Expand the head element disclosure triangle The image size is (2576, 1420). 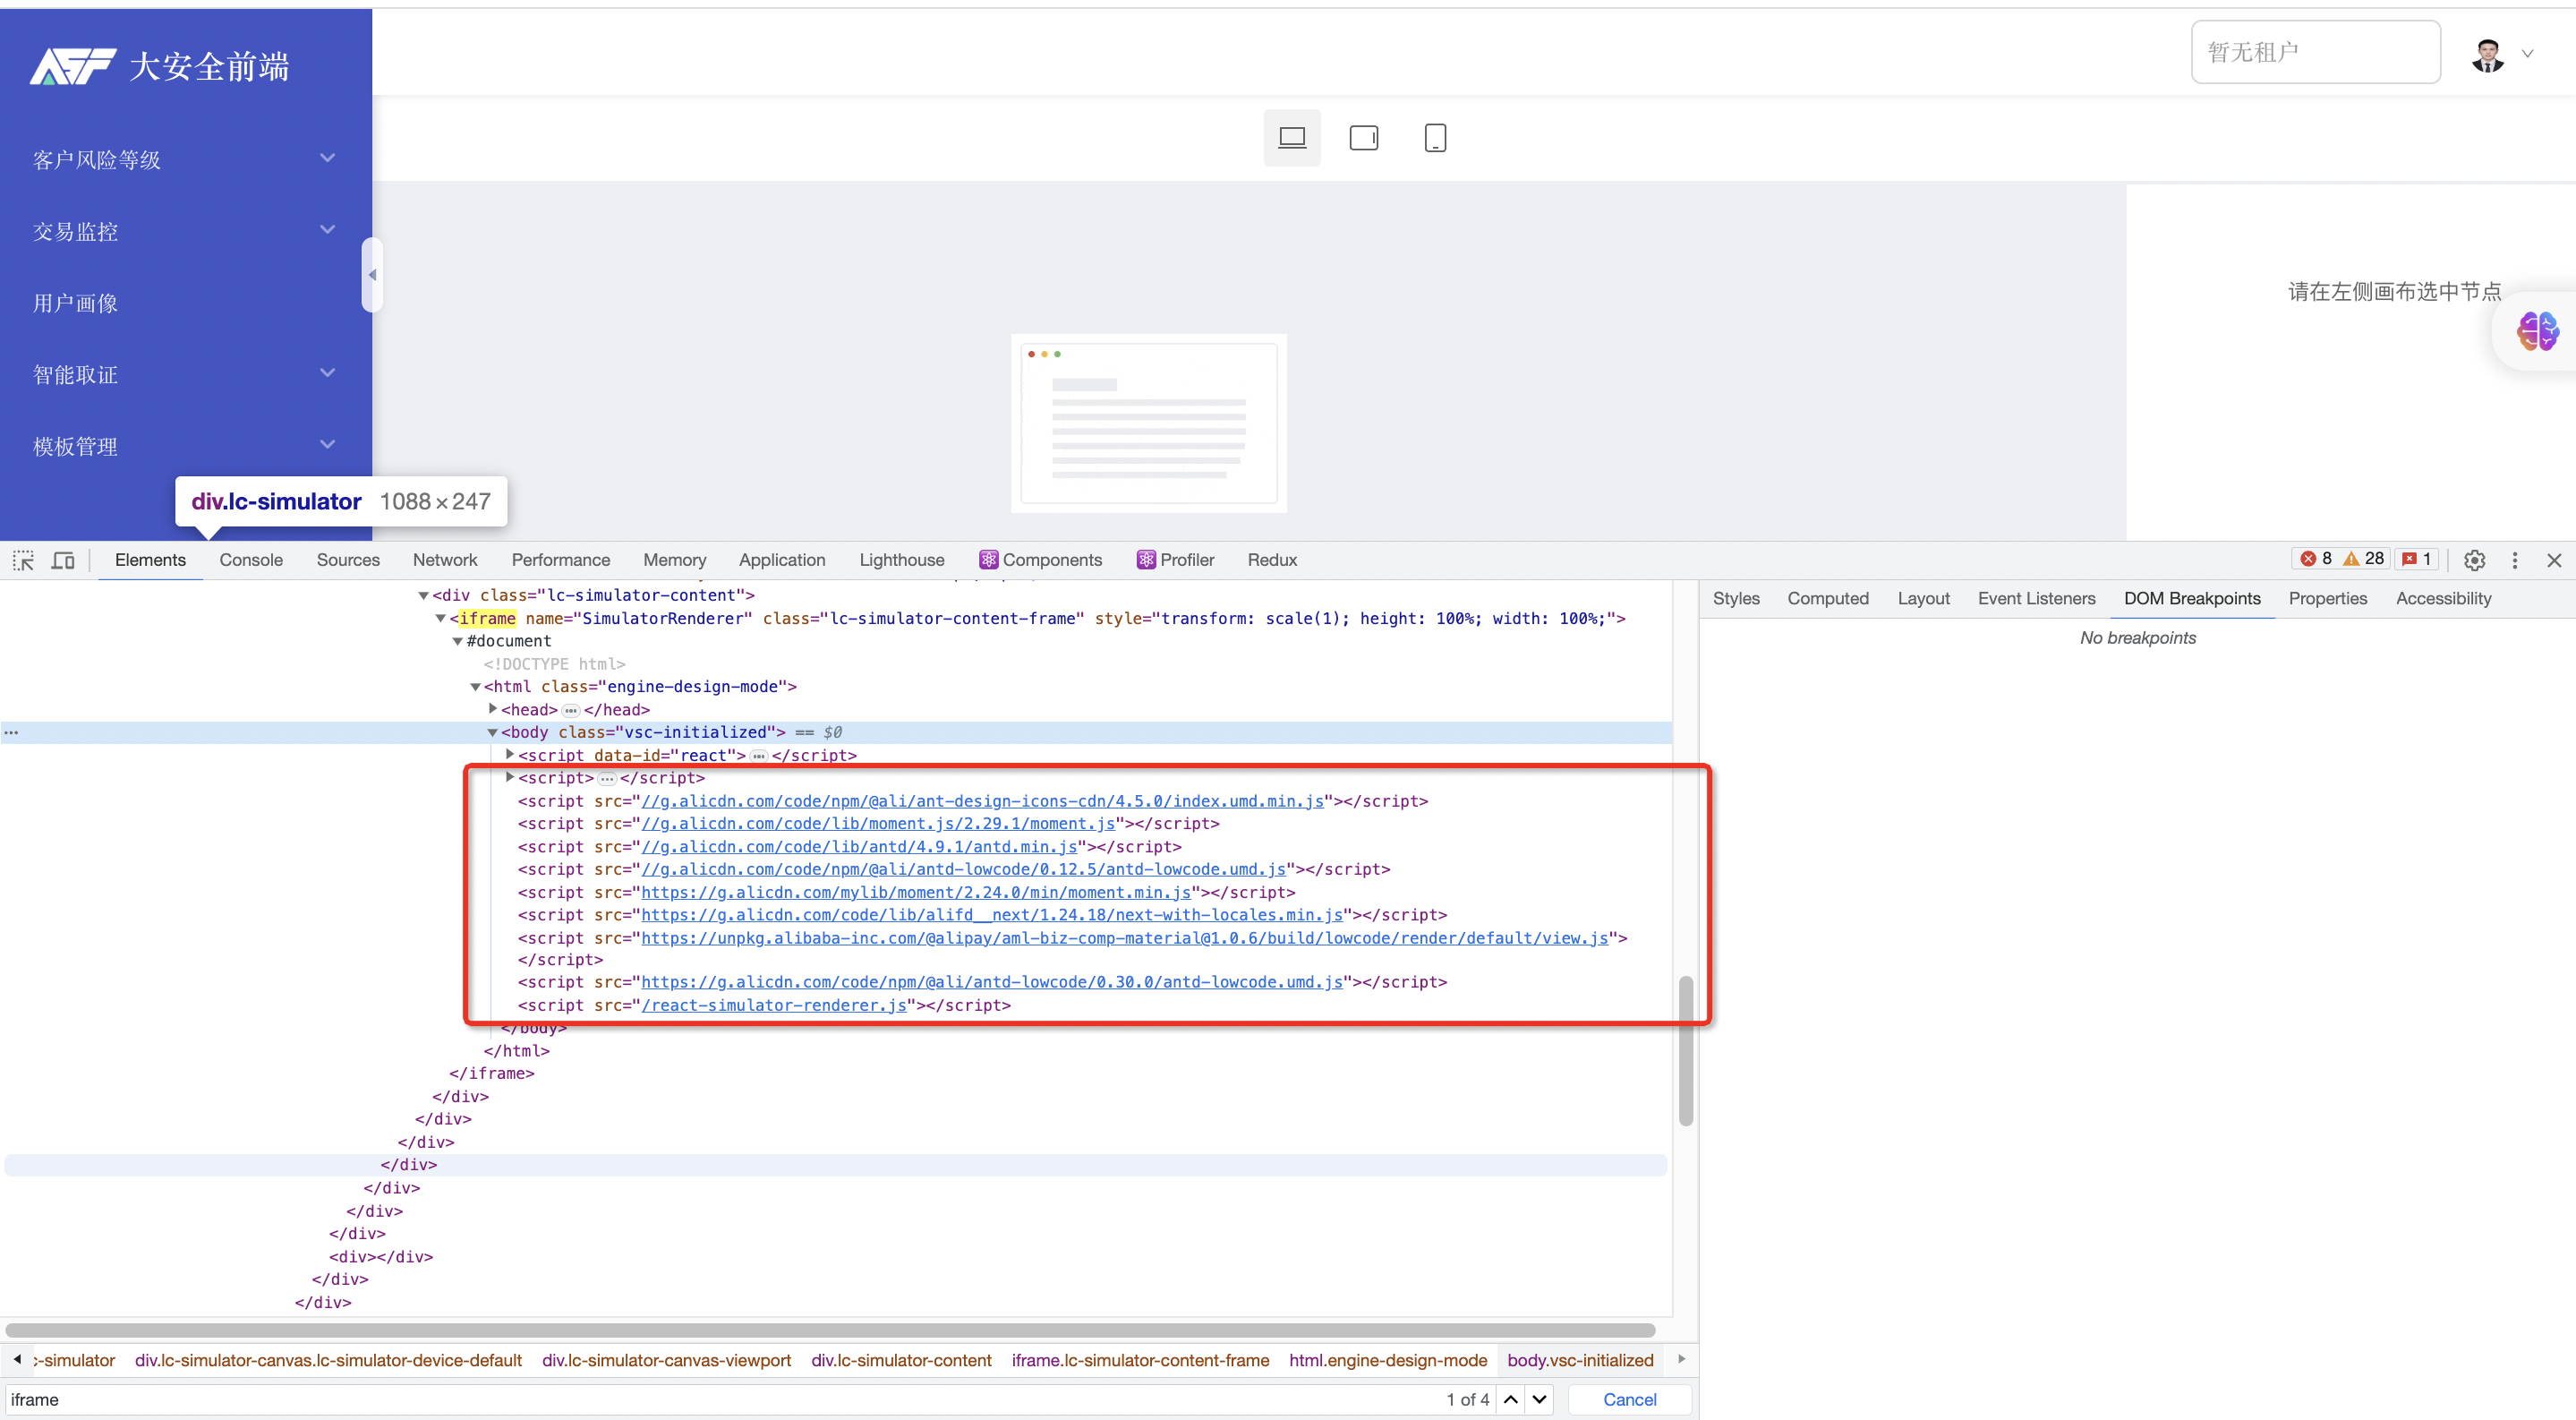491,709
